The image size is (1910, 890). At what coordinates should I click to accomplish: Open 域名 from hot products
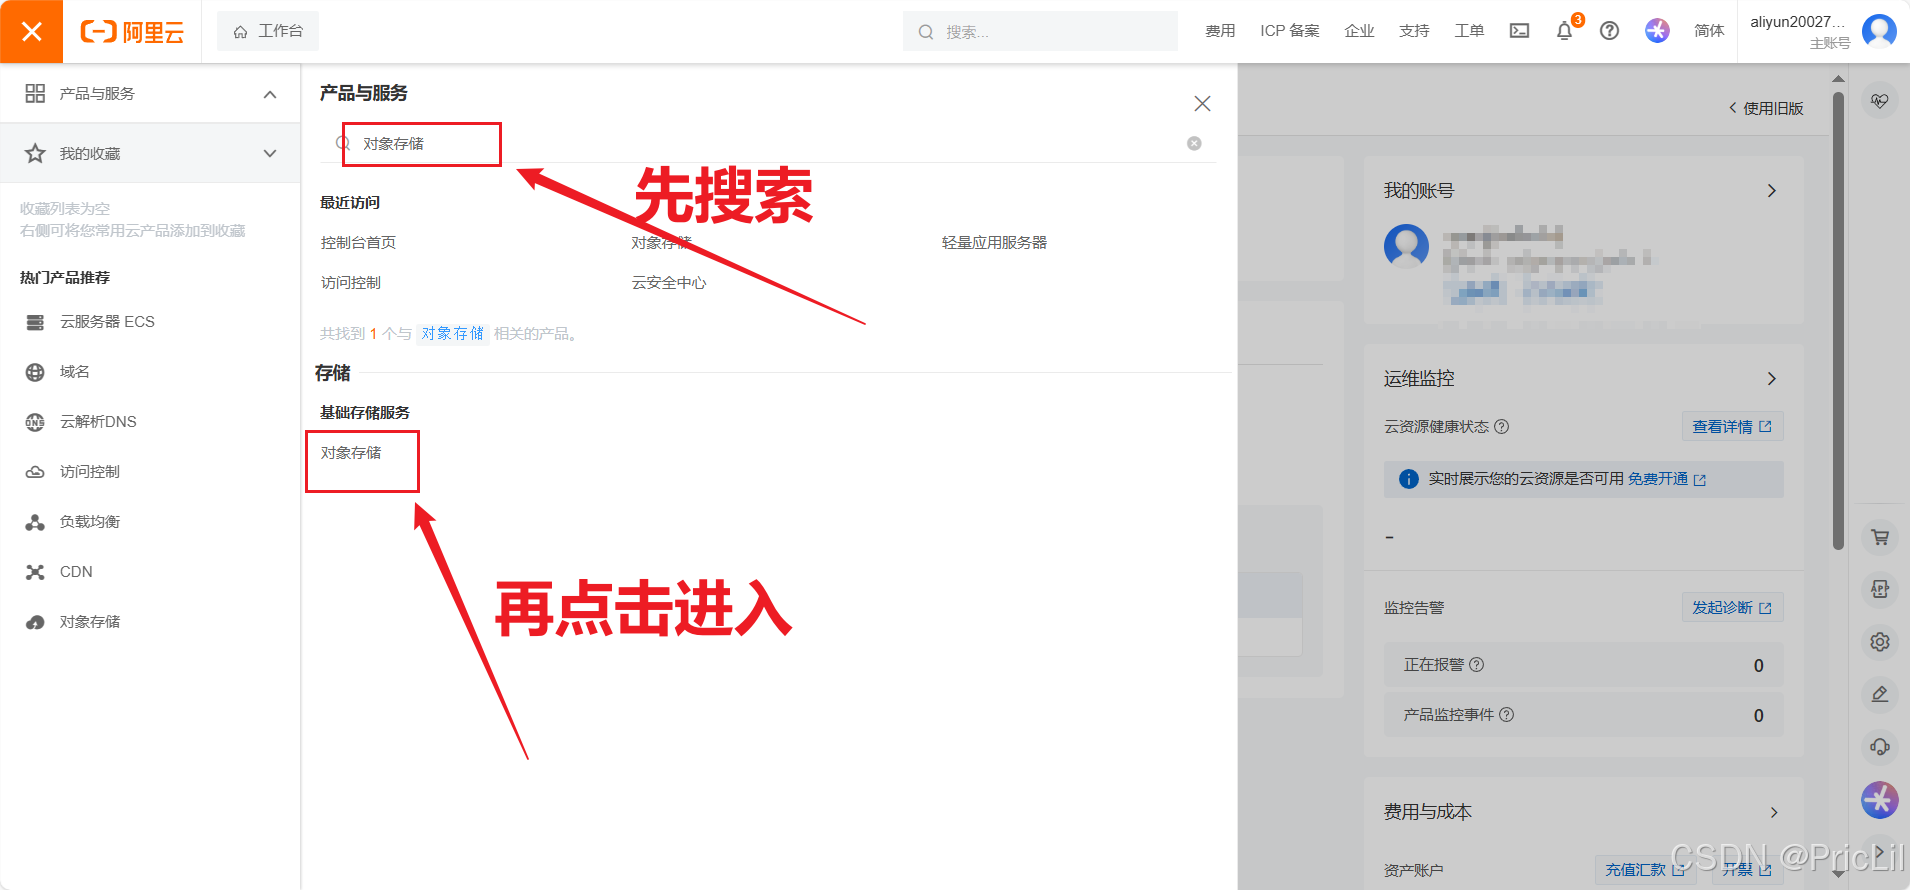tap(74, 372)
